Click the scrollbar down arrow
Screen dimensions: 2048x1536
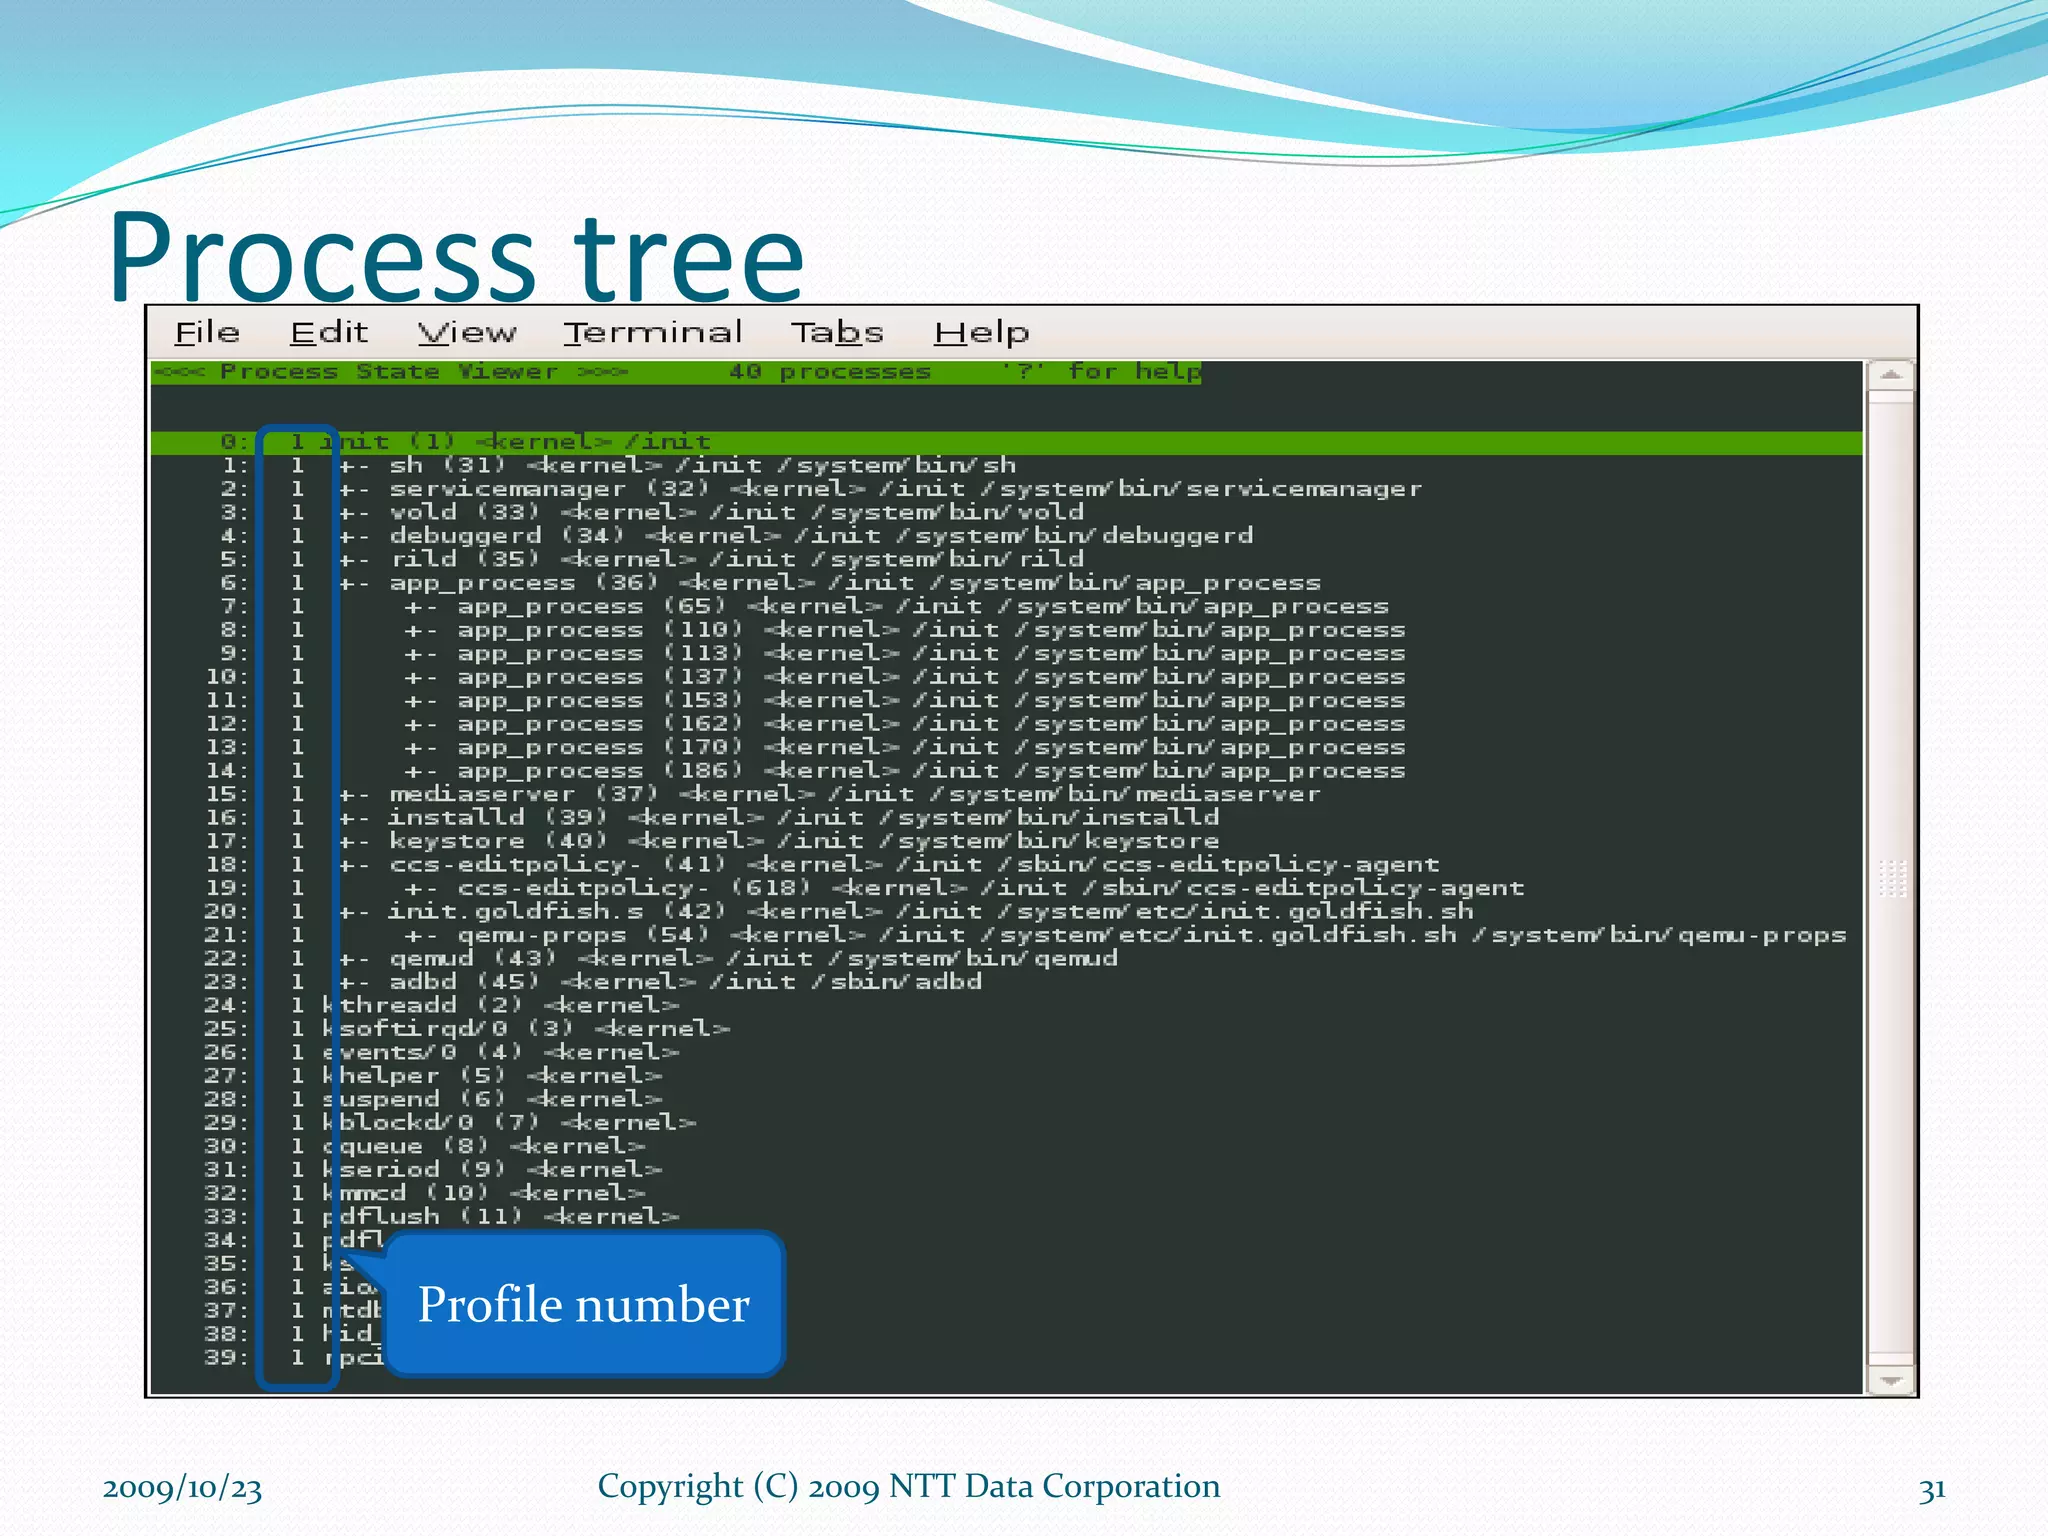(1890, 1381)
